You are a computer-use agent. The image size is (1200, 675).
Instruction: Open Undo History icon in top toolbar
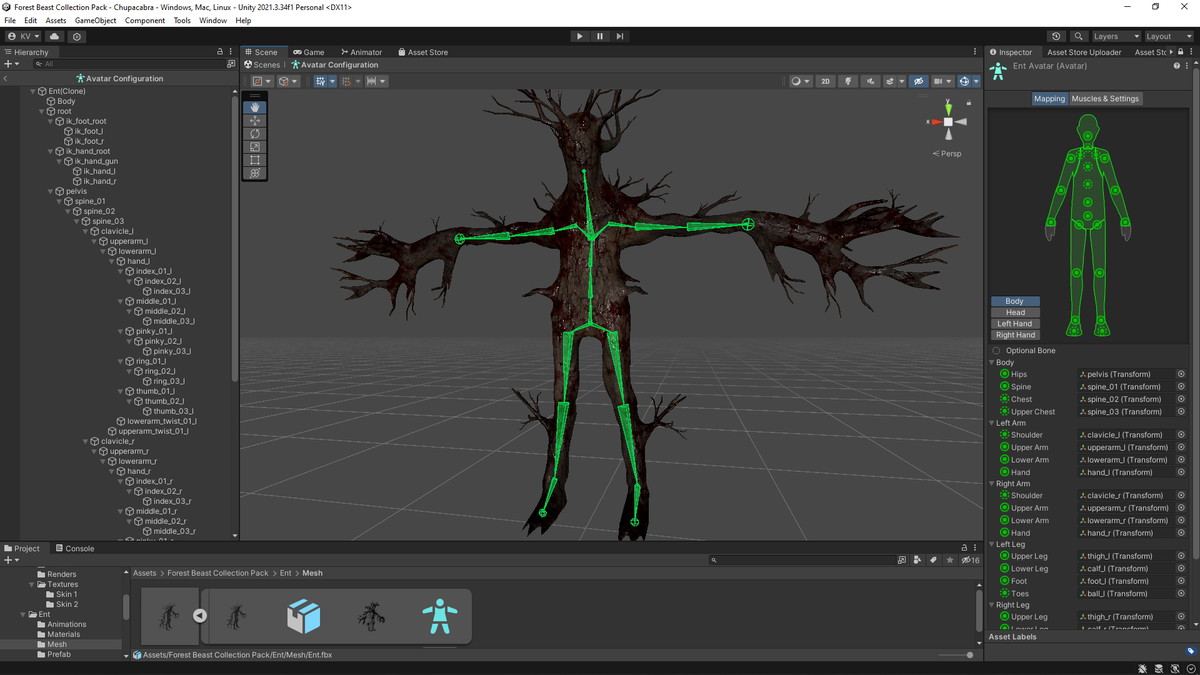tap(1057, 36)
